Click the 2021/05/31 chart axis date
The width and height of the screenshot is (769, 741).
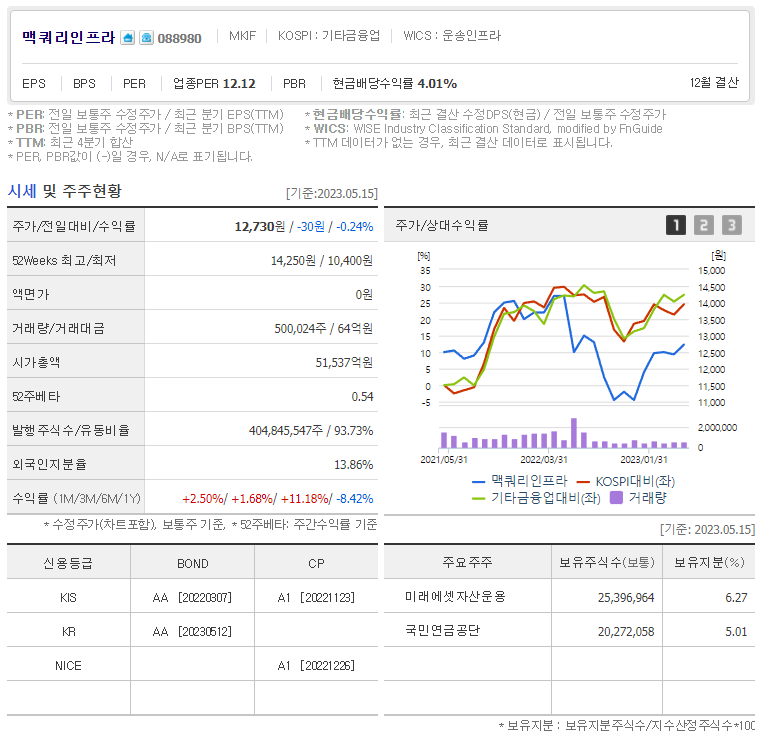pyautogui.click(x=444, y=460)
